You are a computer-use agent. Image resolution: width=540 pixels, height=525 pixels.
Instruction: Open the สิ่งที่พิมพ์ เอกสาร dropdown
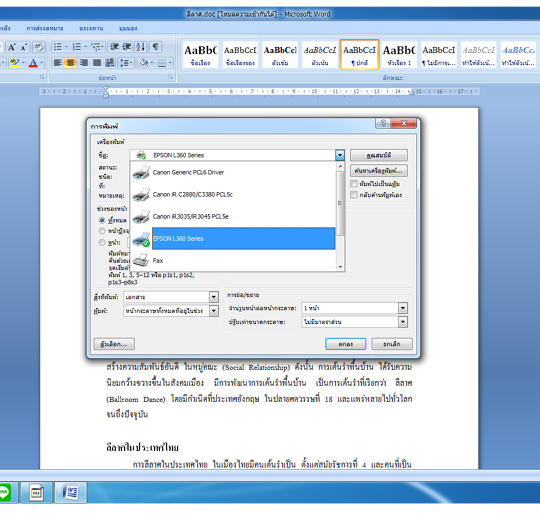pos(214,297)
